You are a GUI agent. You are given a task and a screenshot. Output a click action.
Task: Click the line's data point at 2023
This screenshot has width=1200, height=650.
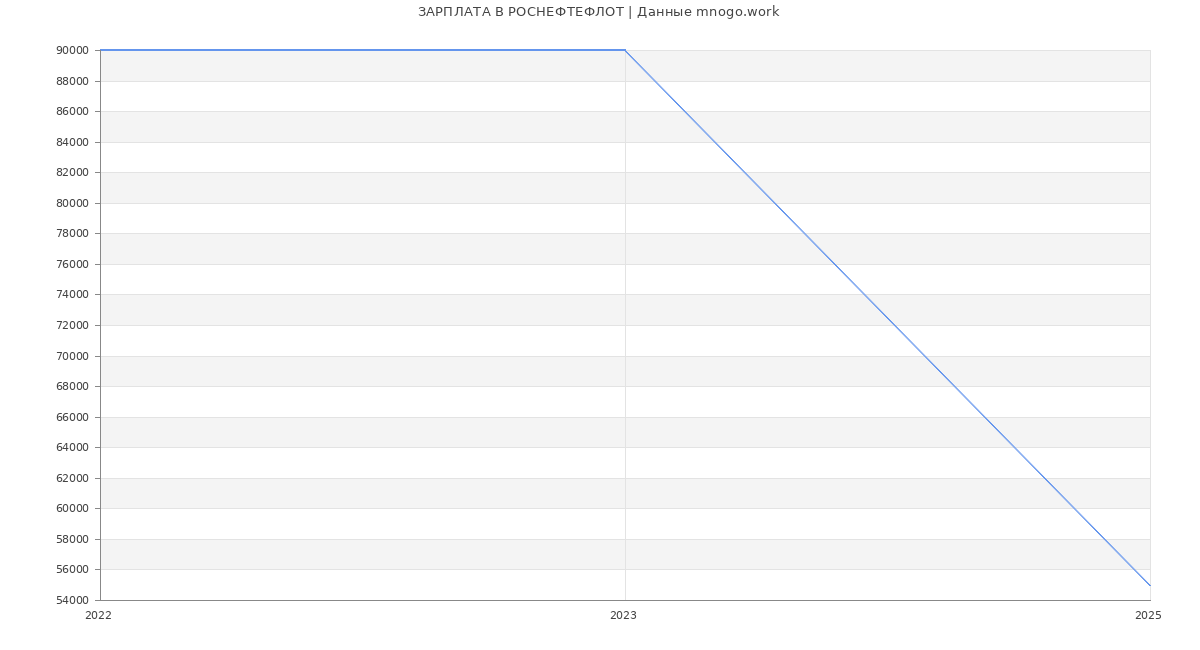pos(625,50)
